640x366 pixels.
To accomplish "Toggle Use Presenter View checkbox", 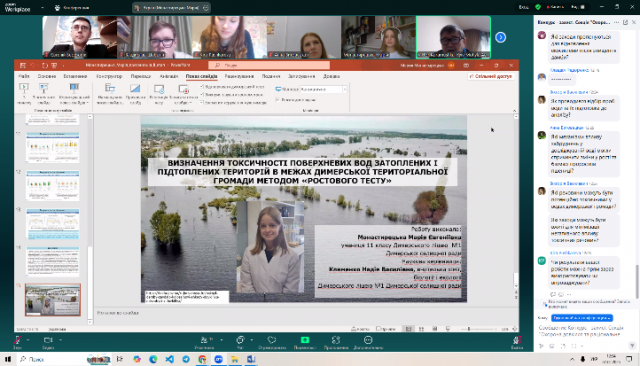I will [278, 100].
